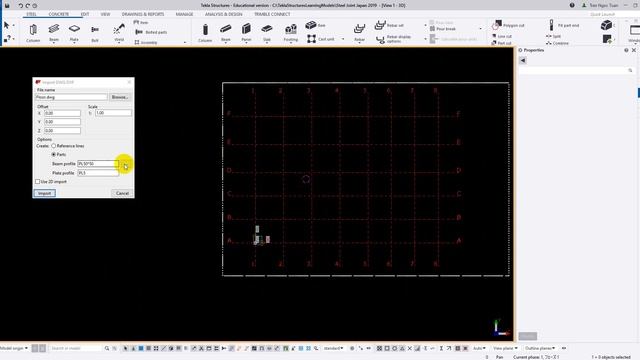Open the Outline planes dropdown
The height and width of the screenshot is (360, 640).
tap(540, 348)
